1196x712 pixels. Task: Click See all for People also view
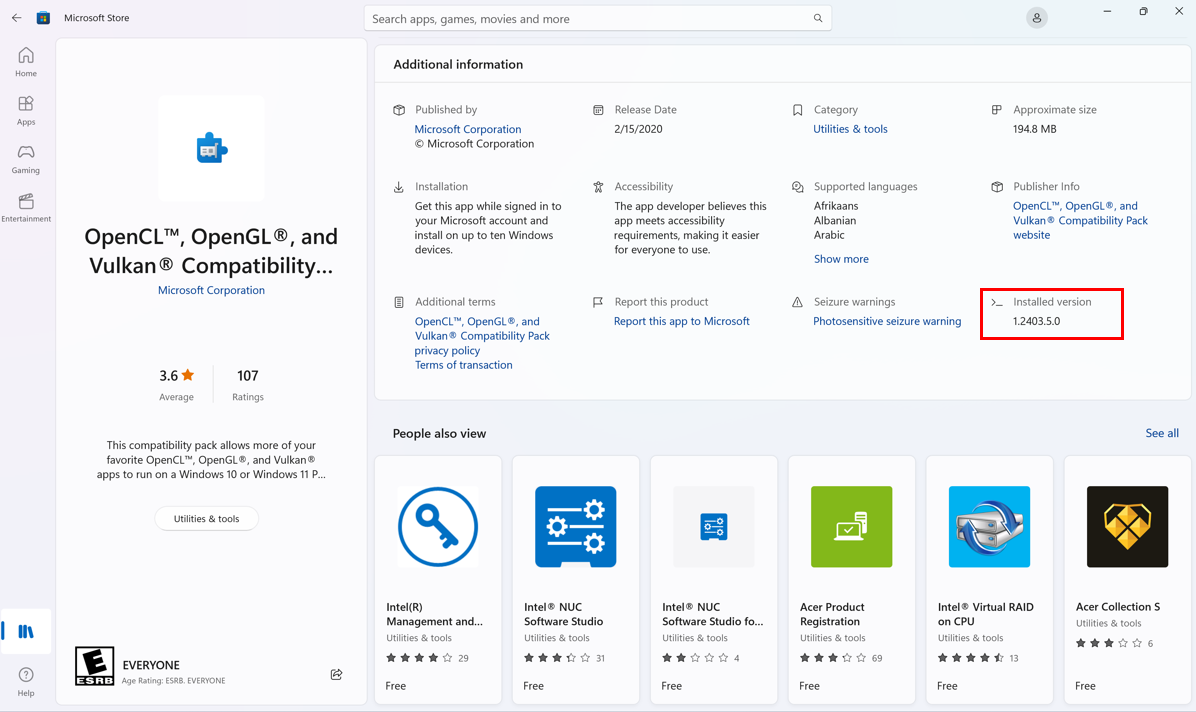coord(1161,433)
